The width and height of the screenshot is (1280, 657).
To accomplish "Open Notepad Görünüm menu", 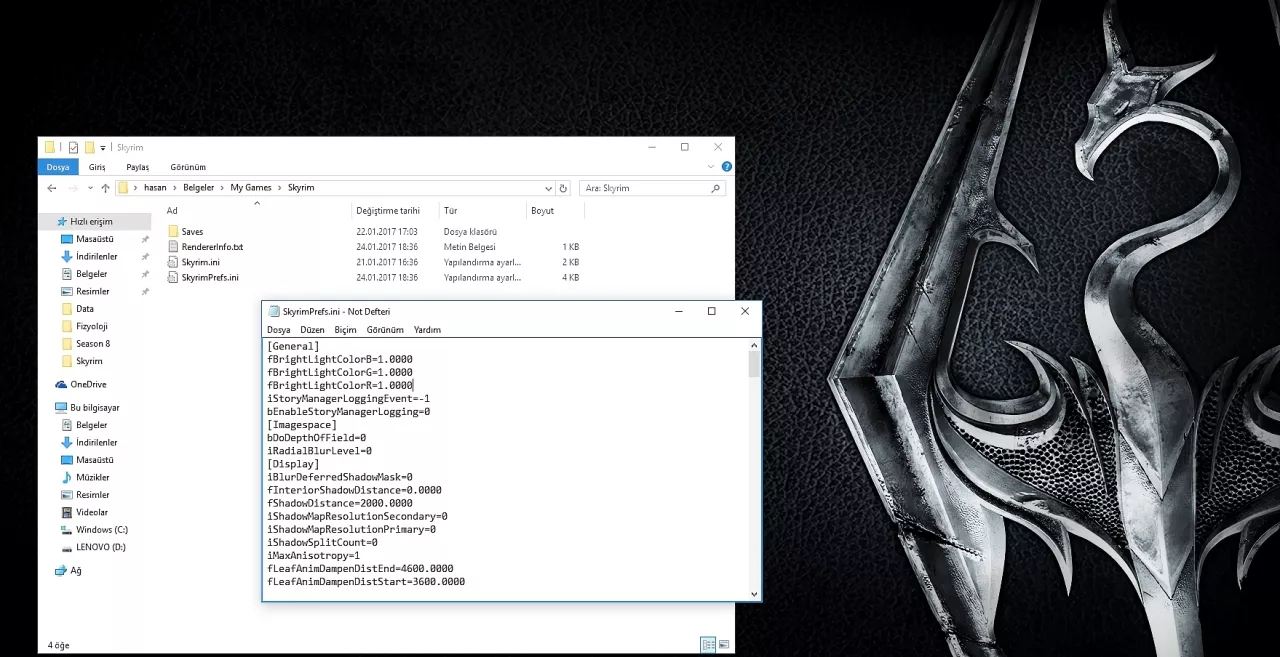I will [385, 329].
